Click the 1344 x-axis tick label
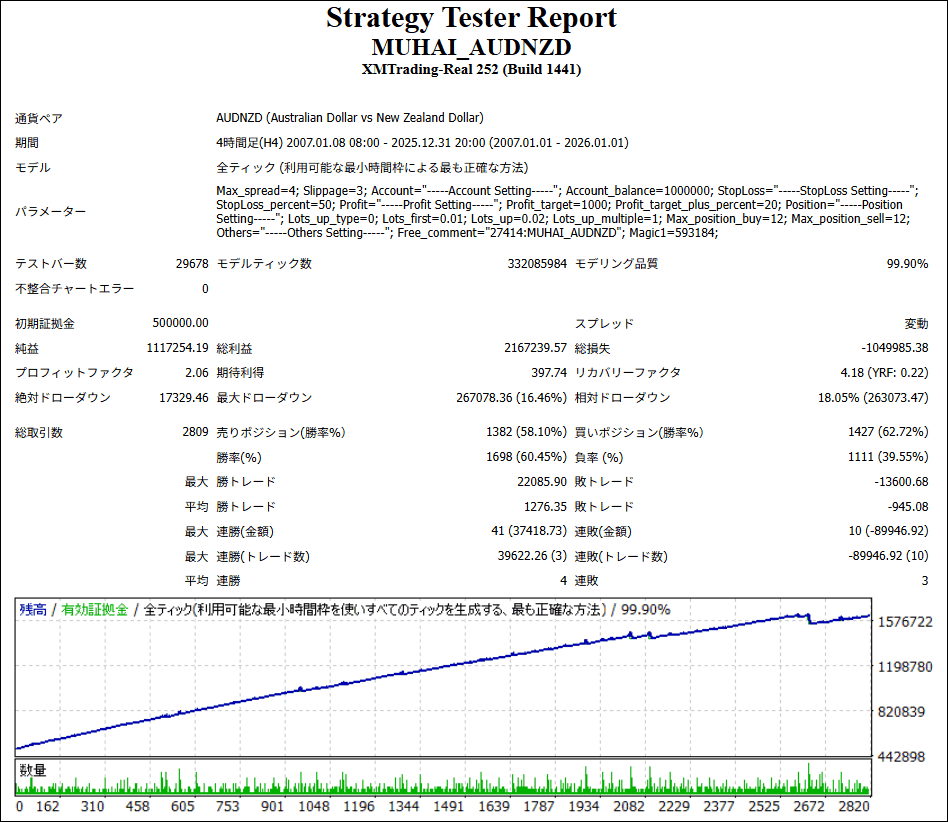The height and width of the screenshot is (822, 948). (403, 807)
